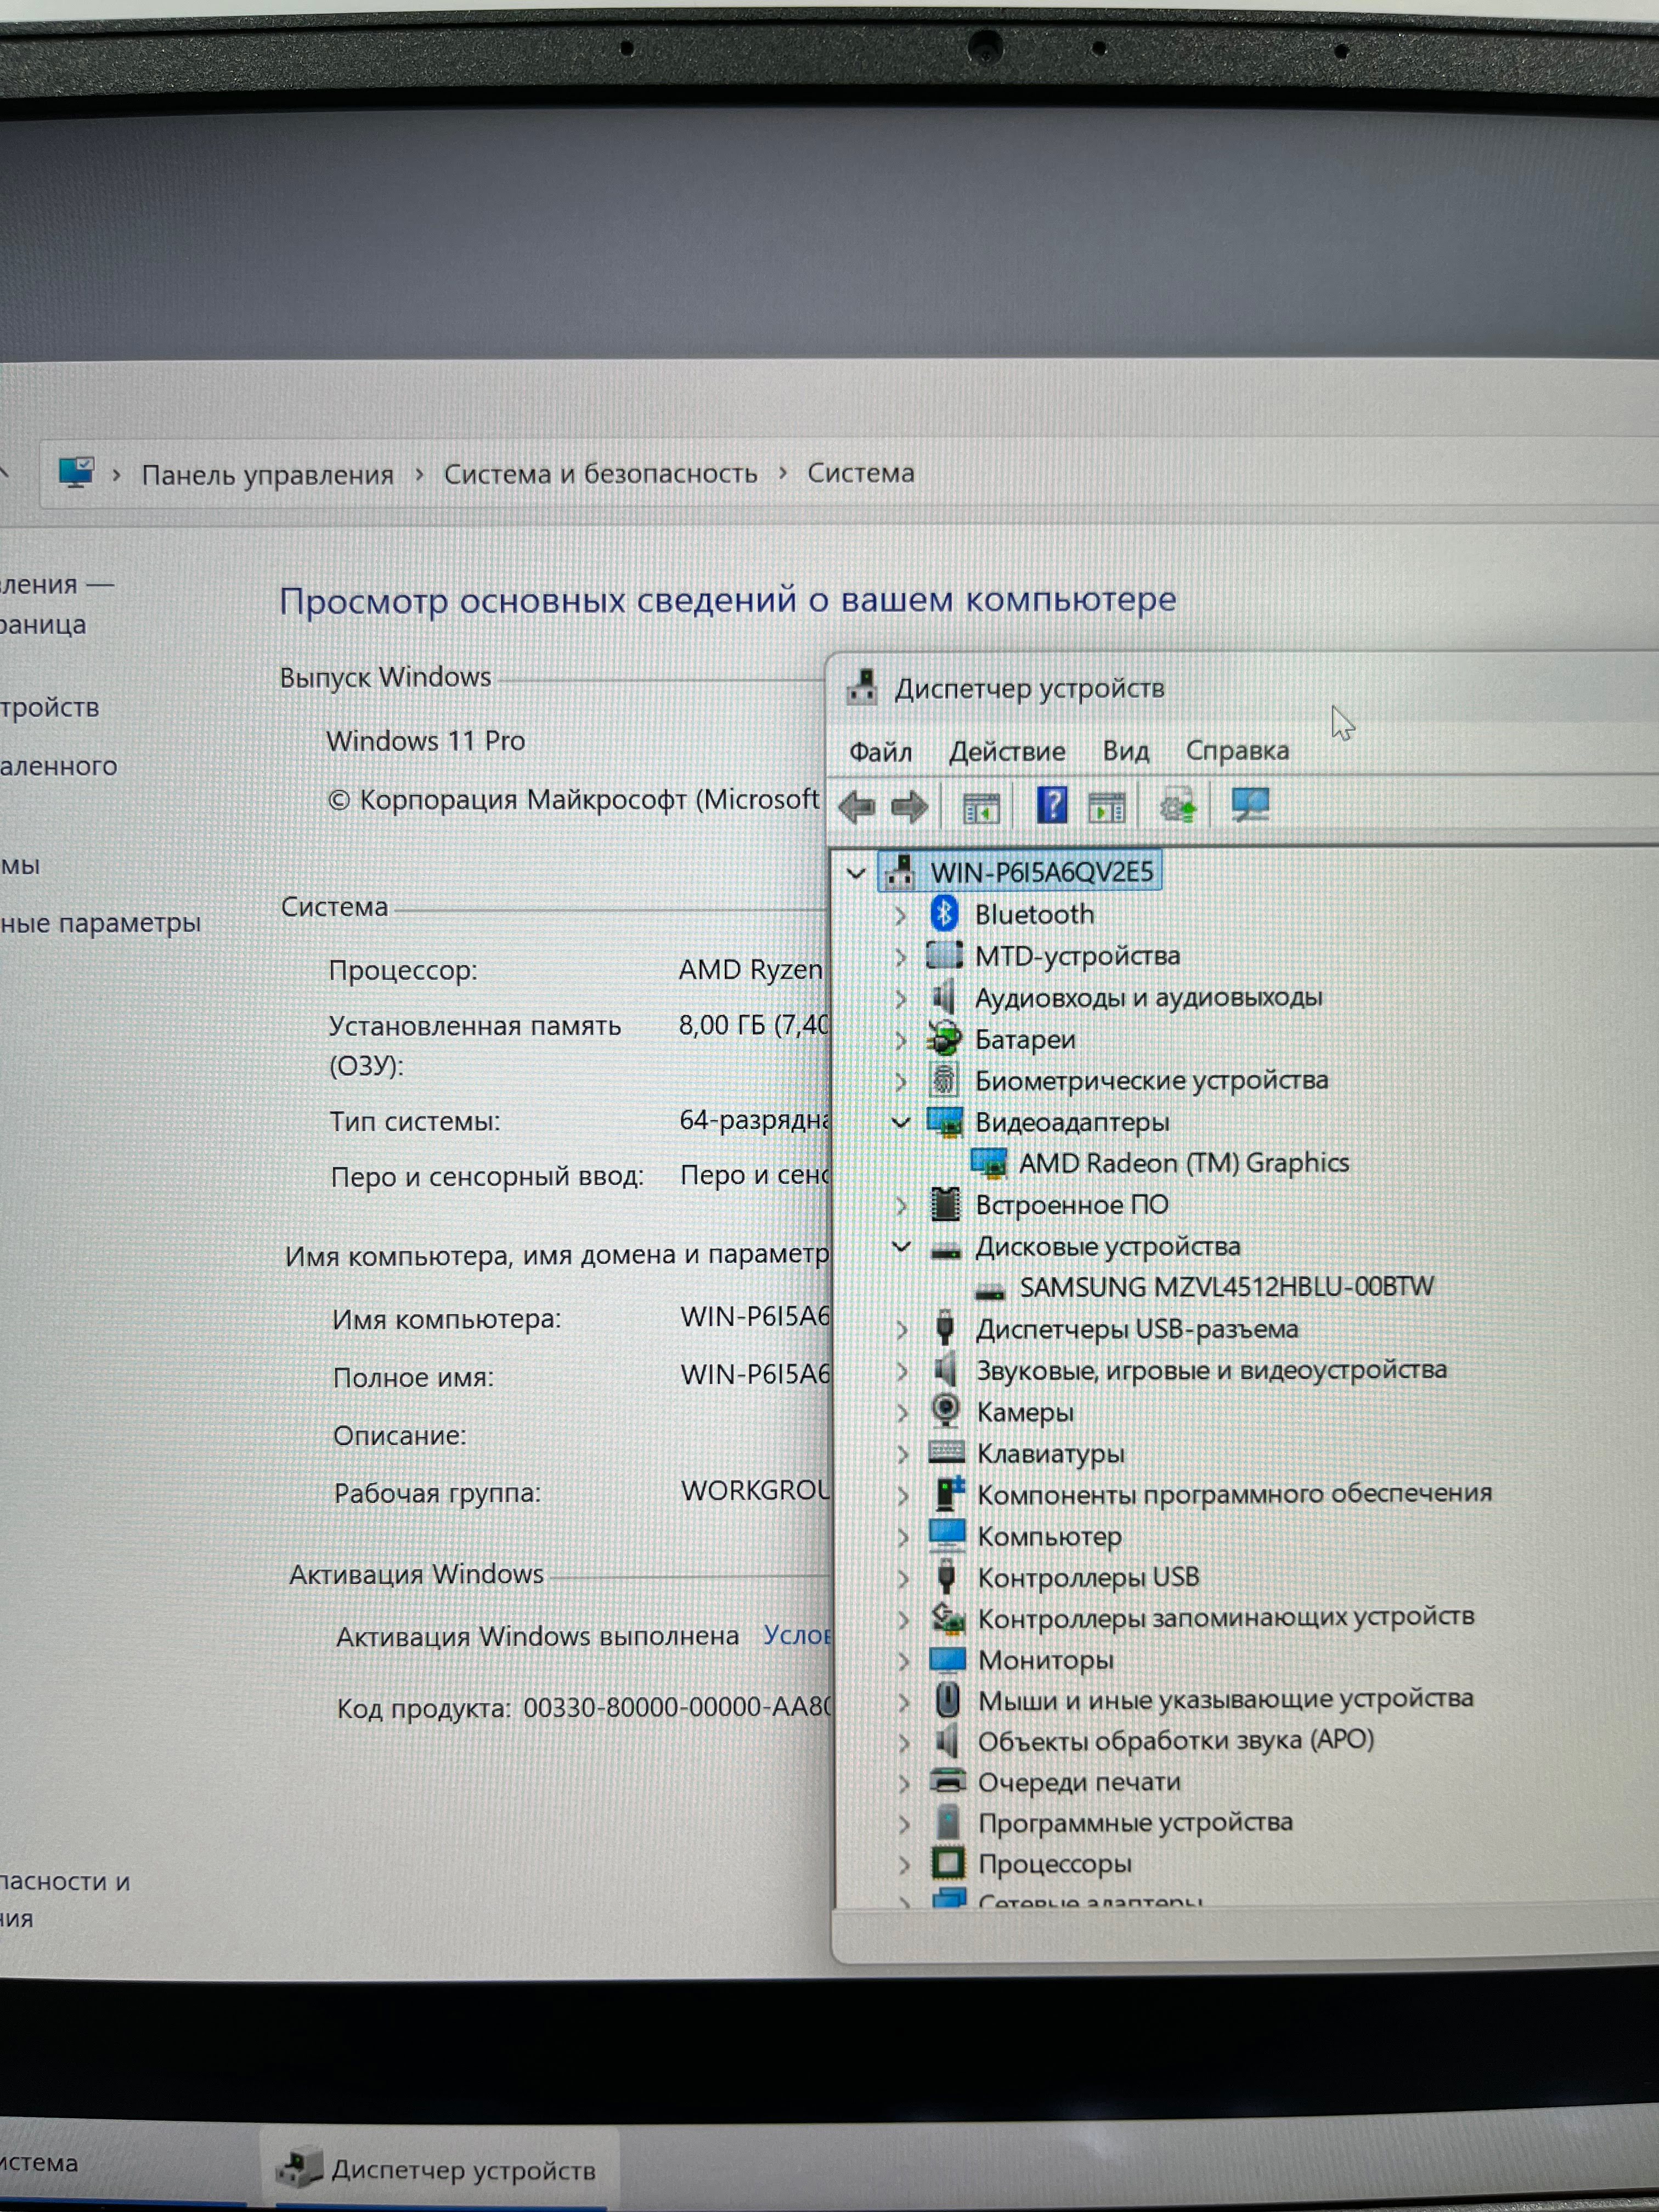Click the blue question mark help icon
The height and width of the screenshot is (2212, 1659).
1051,806
